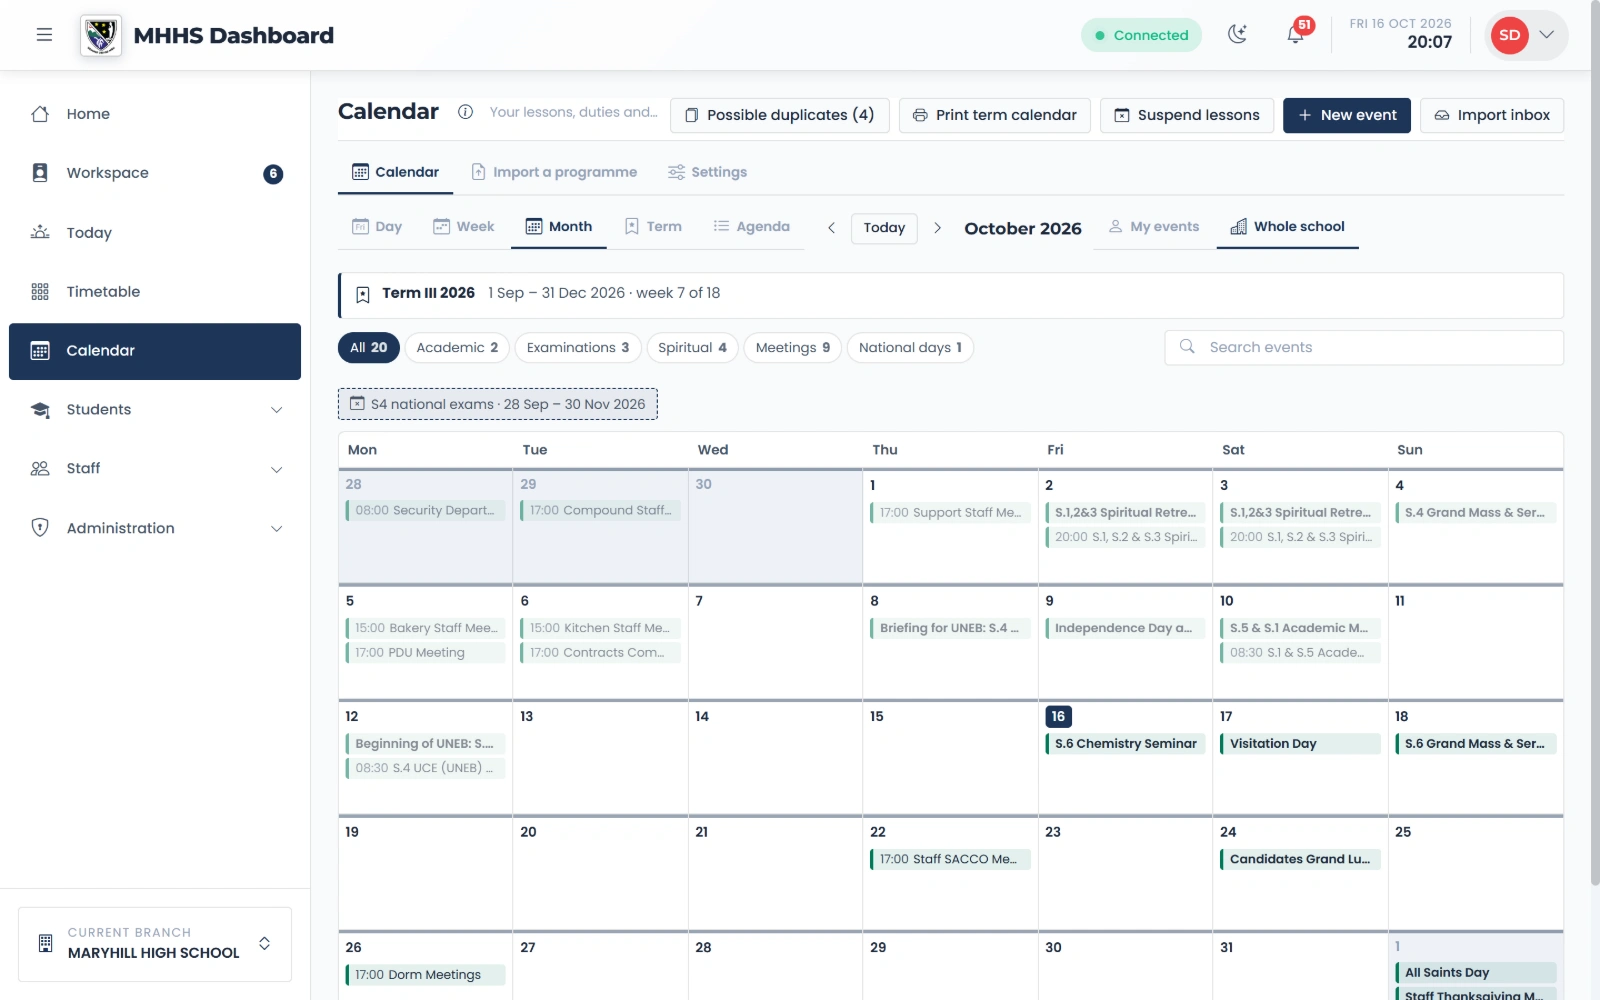Select the Agenda view tab
Image resolution: width=1600 pixels, height=1000 pixels.
[x=752, y=227]
